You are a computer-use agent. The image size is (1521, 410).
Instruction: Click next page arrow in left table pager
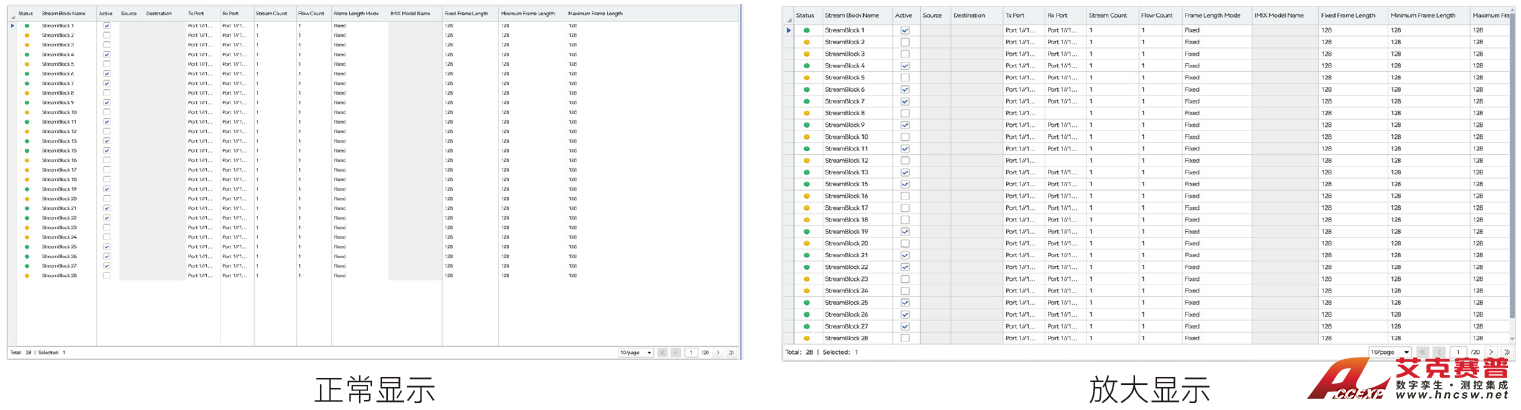point(718,353)
